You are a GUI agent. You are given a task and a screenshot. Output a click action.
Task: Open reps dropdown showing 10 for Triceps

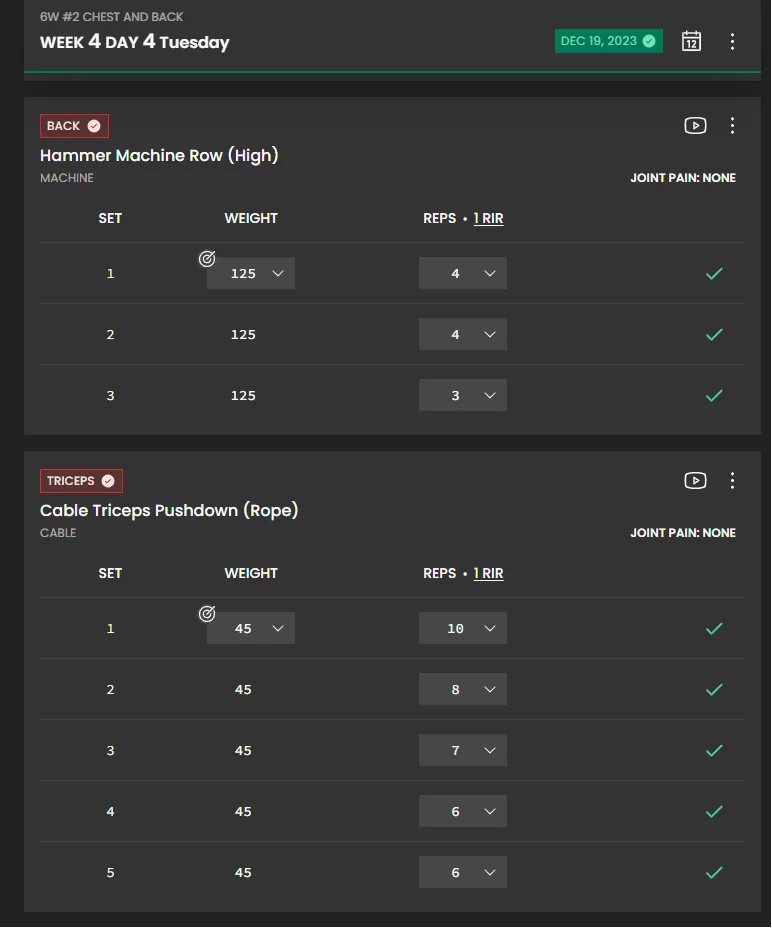(x=463, y=628)
